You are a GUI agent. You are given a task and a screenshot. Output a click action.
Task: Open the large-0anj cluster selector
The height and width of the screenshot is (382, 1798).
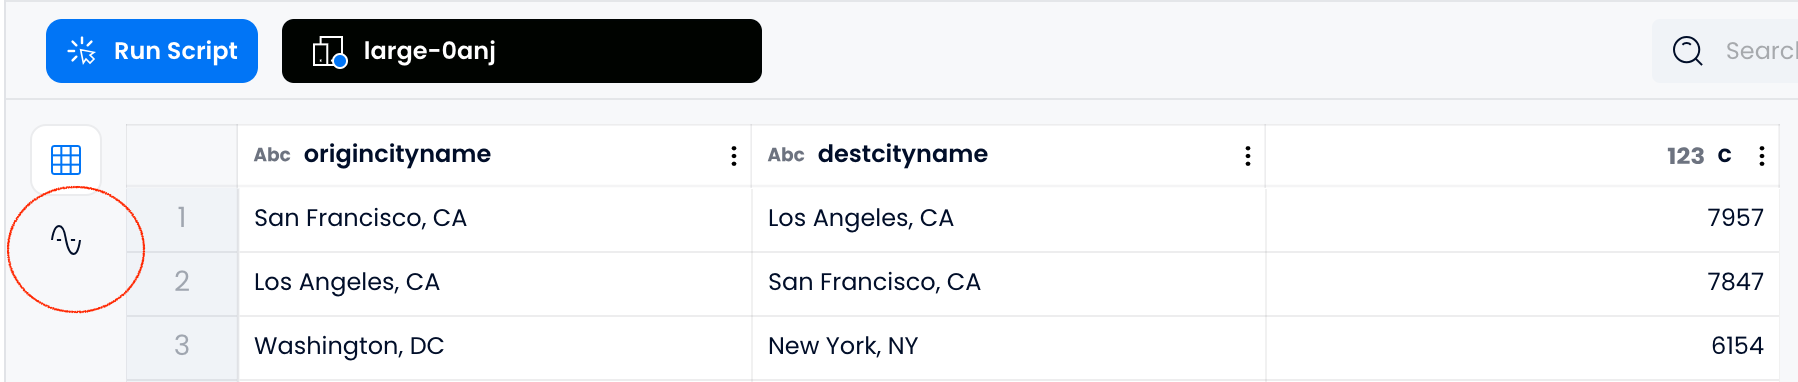coord(522,51)
